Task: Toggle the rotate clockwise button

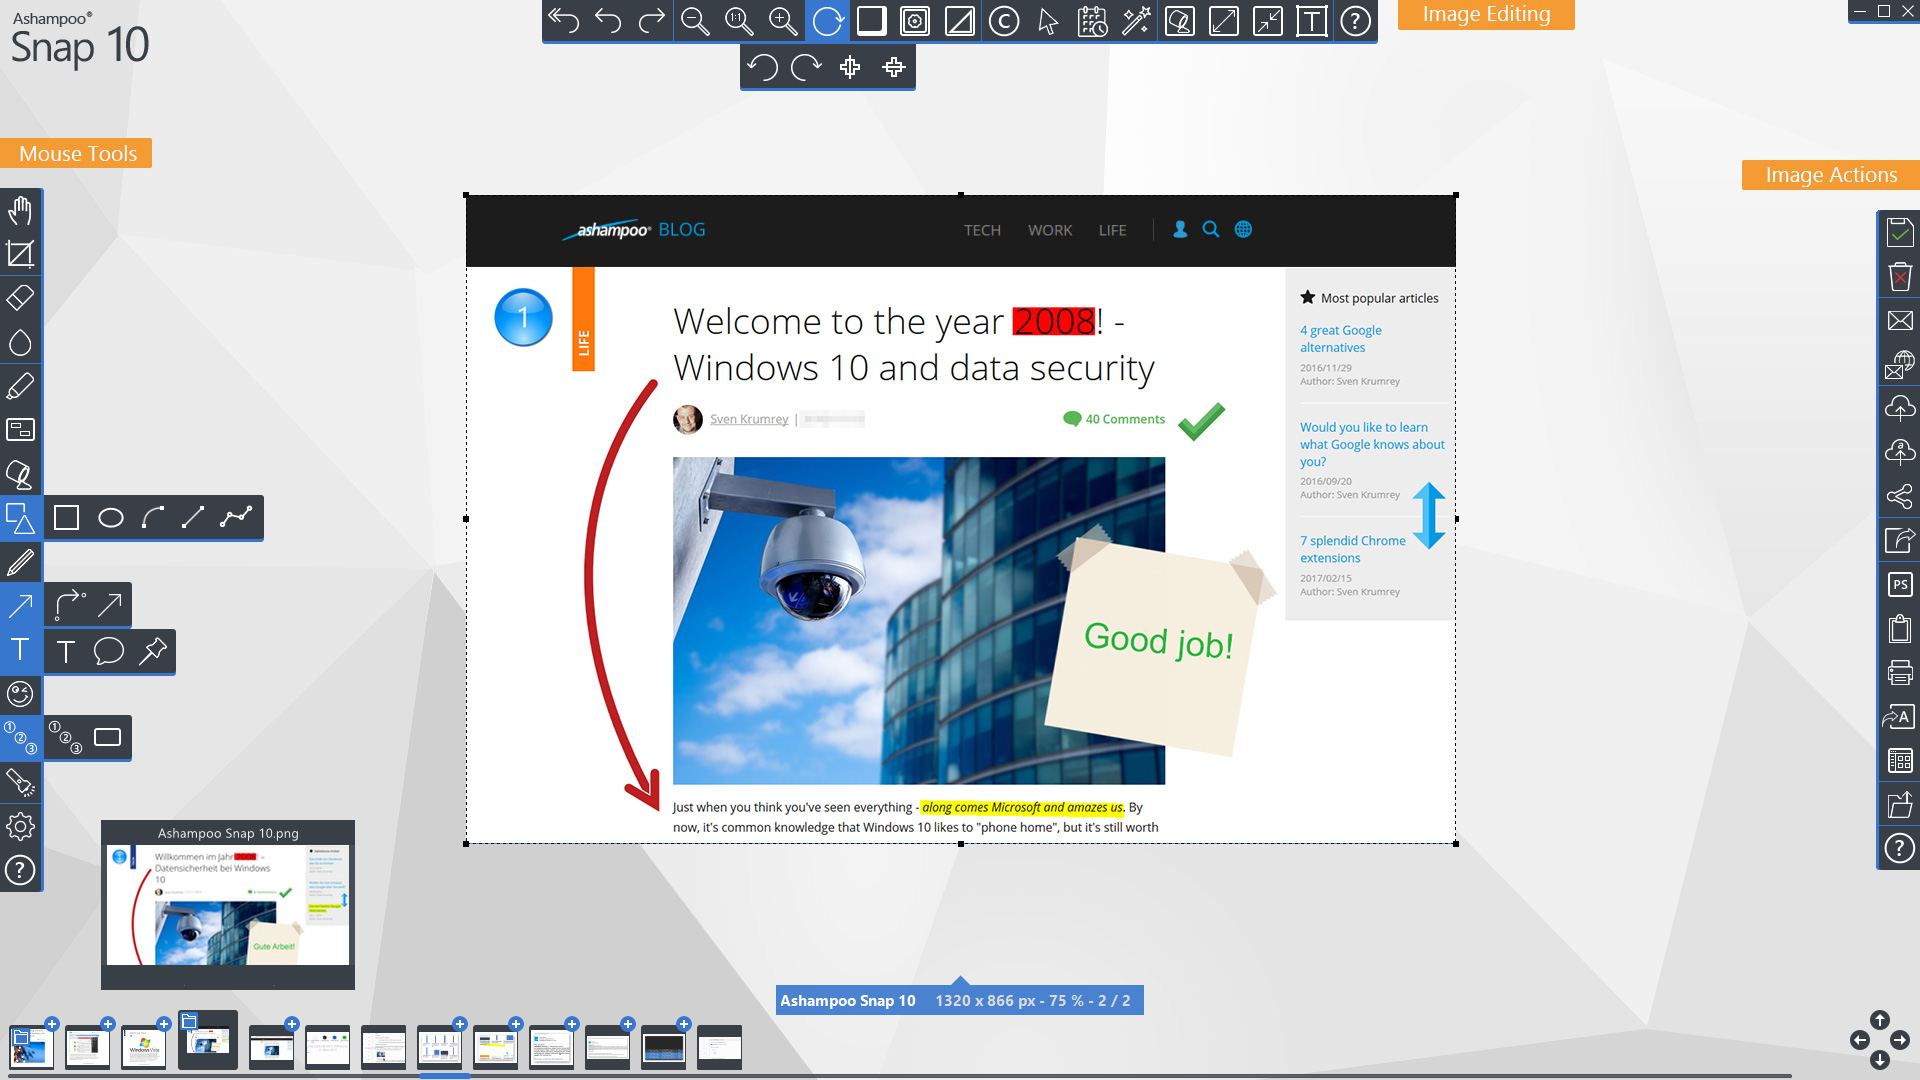Action: point(807,67)
